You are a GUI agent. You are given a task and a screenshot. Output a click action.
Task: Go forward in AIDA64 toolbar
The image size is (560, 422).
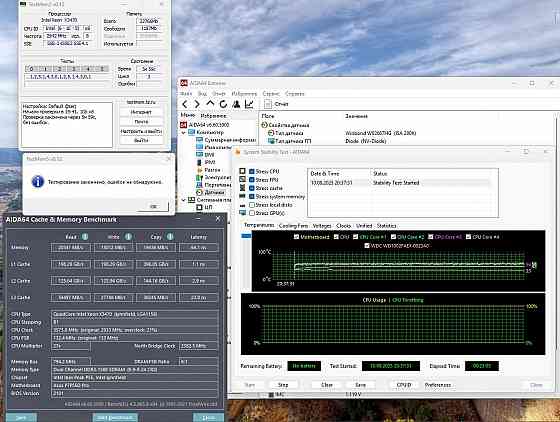pyautogui.click(x=197, y=104)
